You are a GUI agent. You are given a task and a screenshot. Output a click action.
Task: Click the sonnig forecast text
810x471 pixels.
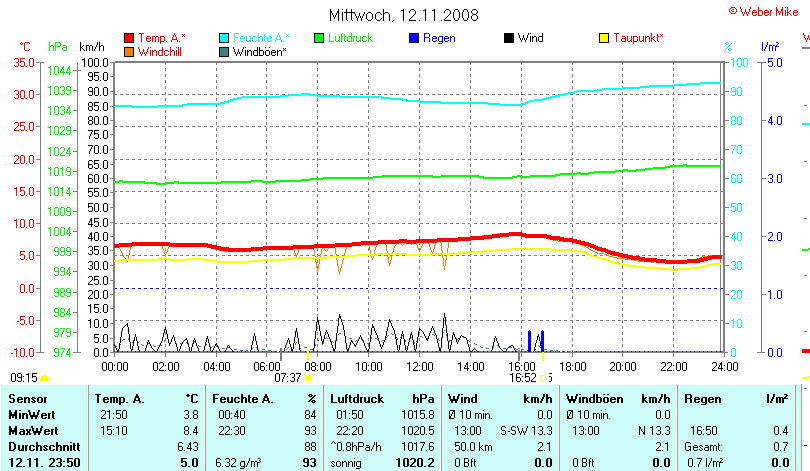(346, 463)
